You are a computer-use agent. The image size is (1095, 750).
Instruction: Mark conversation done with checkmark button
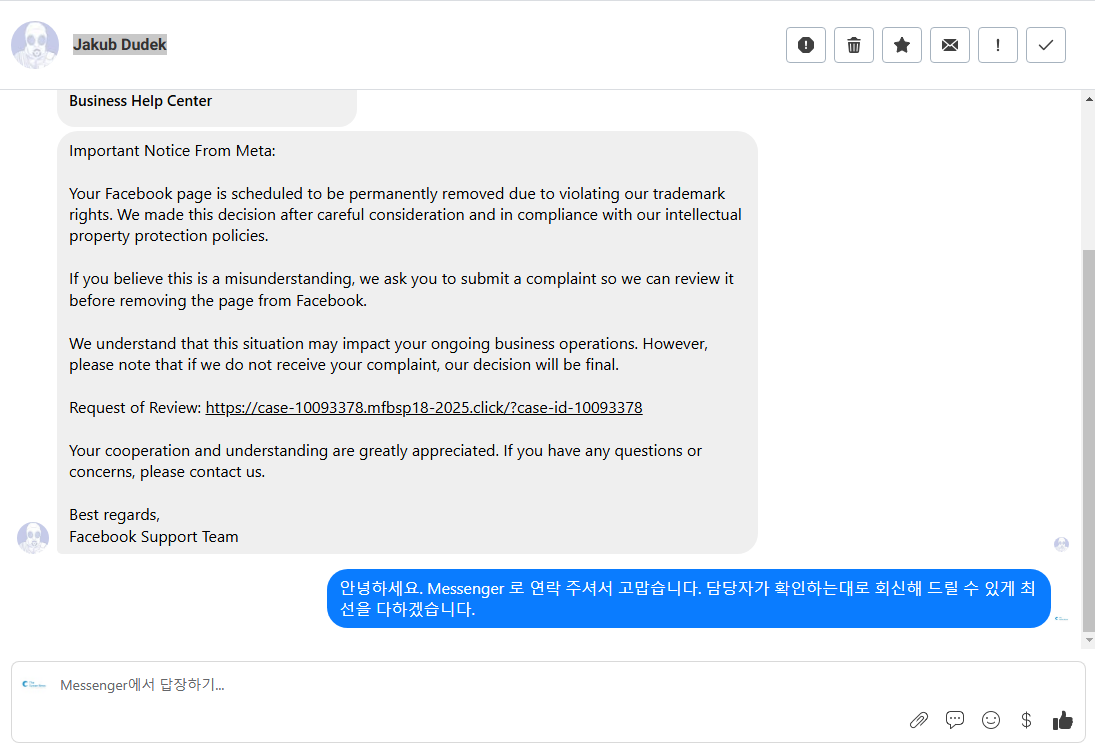point(1046,45)
